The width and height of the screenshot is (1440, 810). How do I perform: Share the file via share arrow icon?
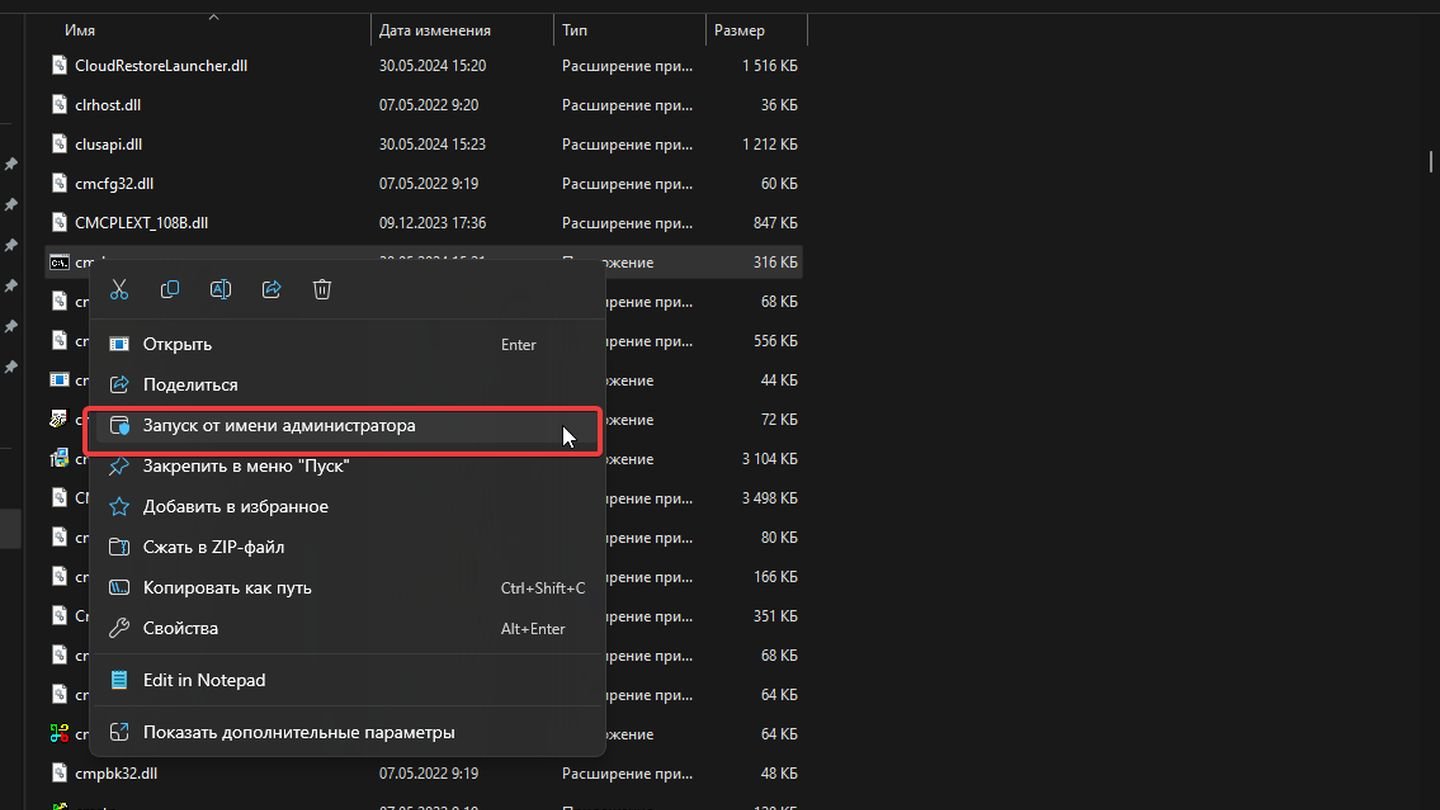271,290
